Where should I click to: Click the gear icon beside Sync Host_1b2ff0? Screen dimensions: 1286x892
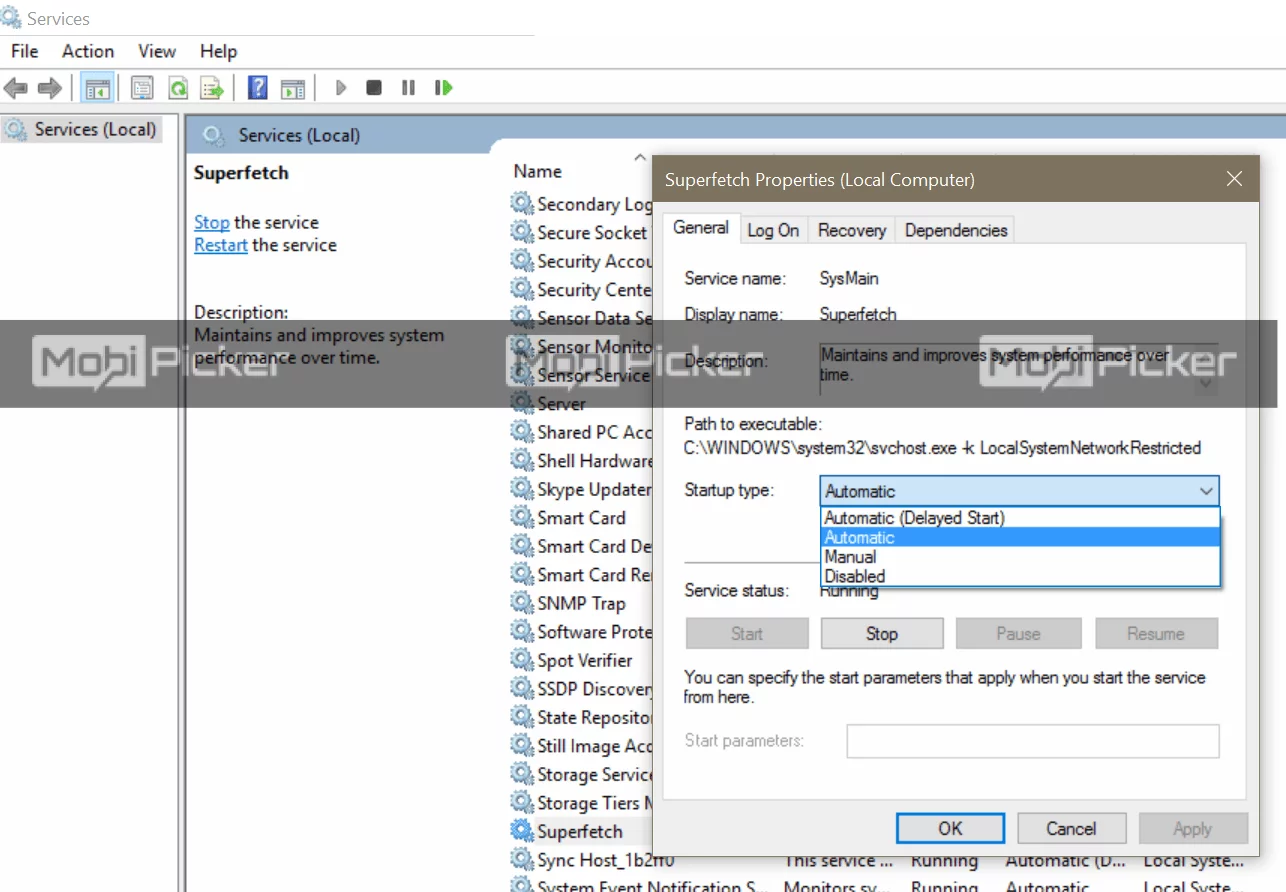[522, 860]
